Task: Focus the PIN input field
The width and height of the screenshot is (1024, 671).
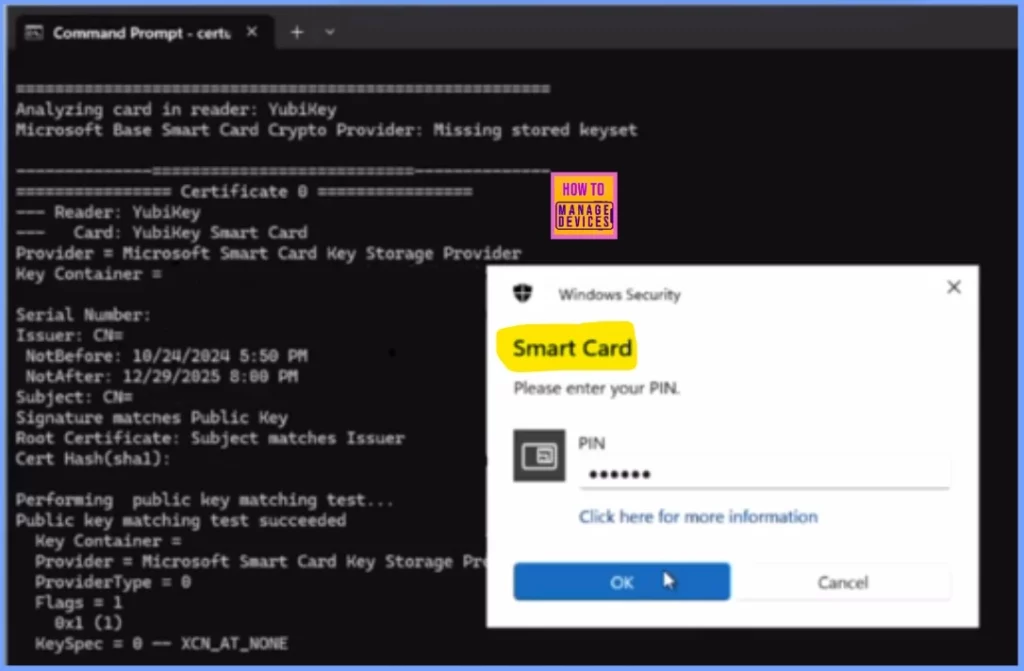Action: (763, 474)
